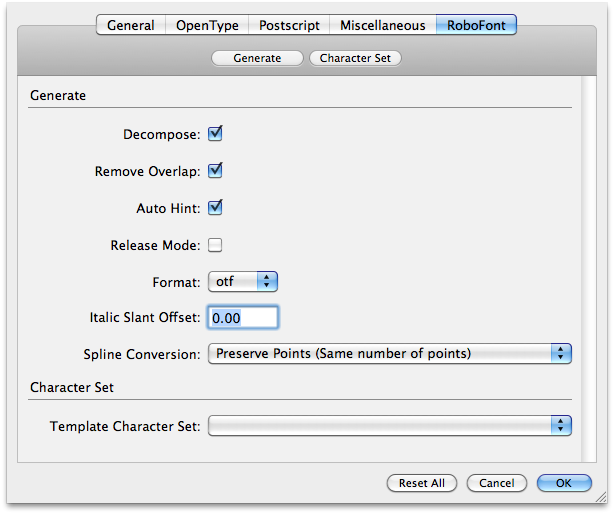Enable the Release Mode checkbox

[x=215, y=245]
